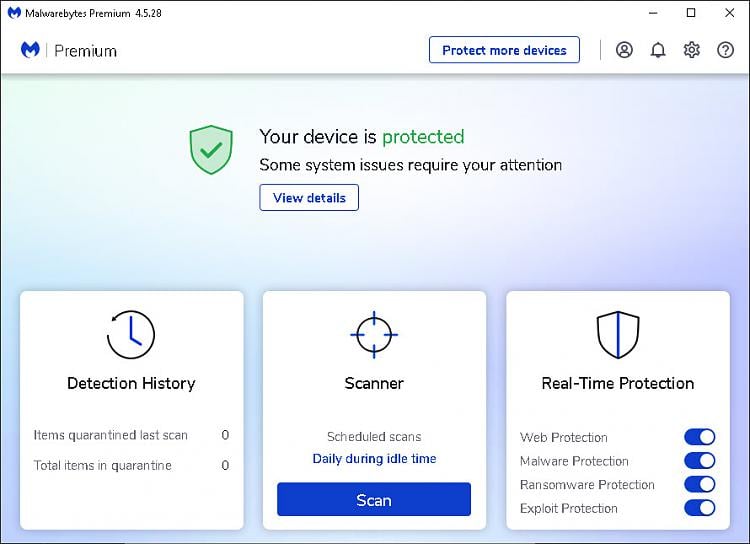Image resolution: width=750 pixels, height=544 pixels.
Task: Click 'Web Protection' label
Action: click(x=563, y=437)
